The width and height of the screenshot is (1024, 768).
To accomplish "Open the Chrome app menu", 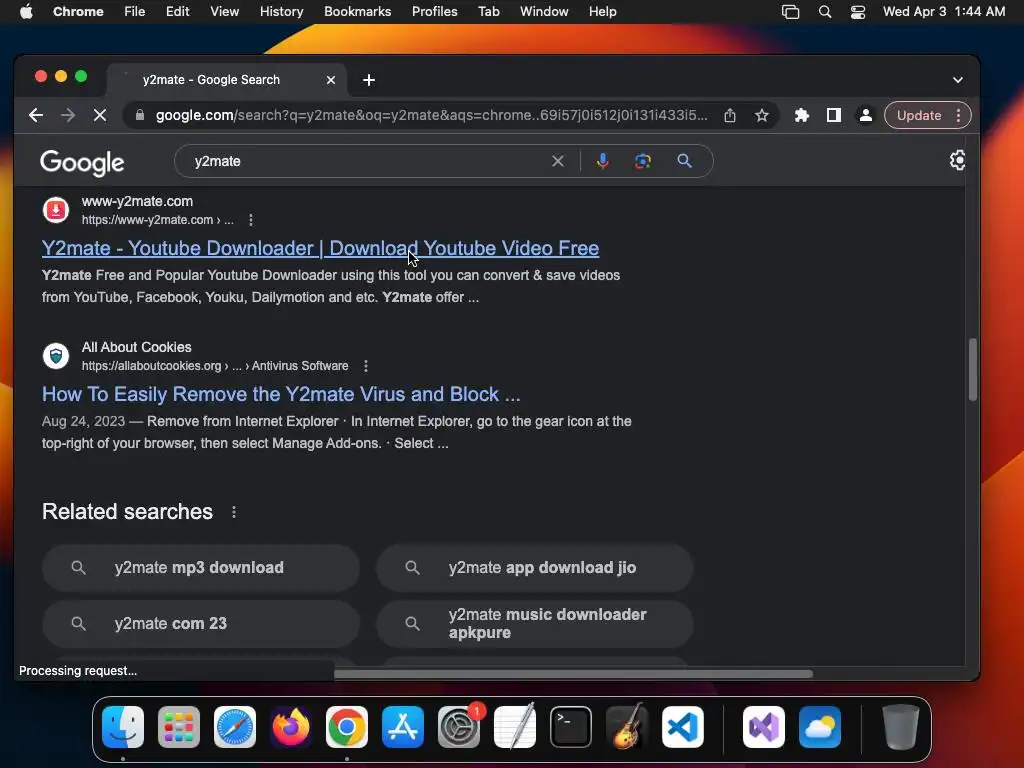I will coord(78,12).
